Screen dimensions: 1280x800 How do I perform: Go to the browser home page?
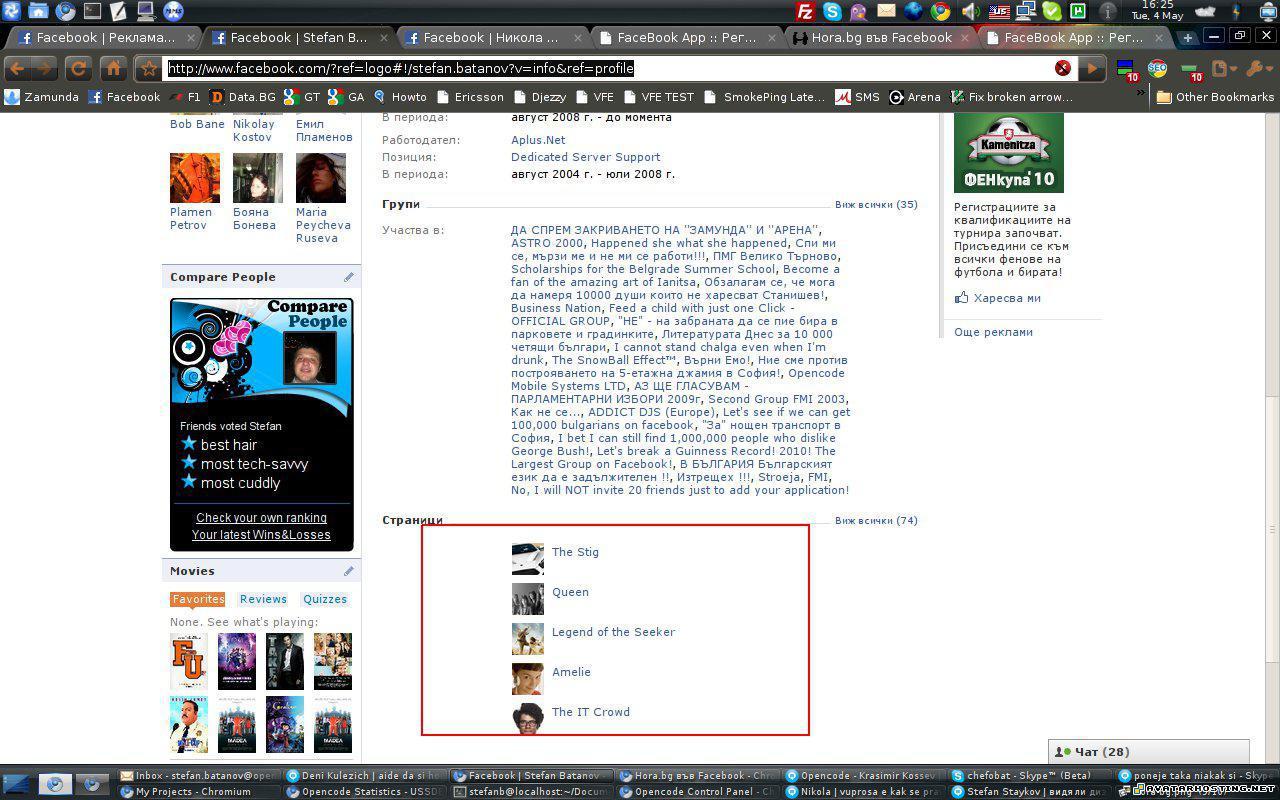[x=113, y=68]
